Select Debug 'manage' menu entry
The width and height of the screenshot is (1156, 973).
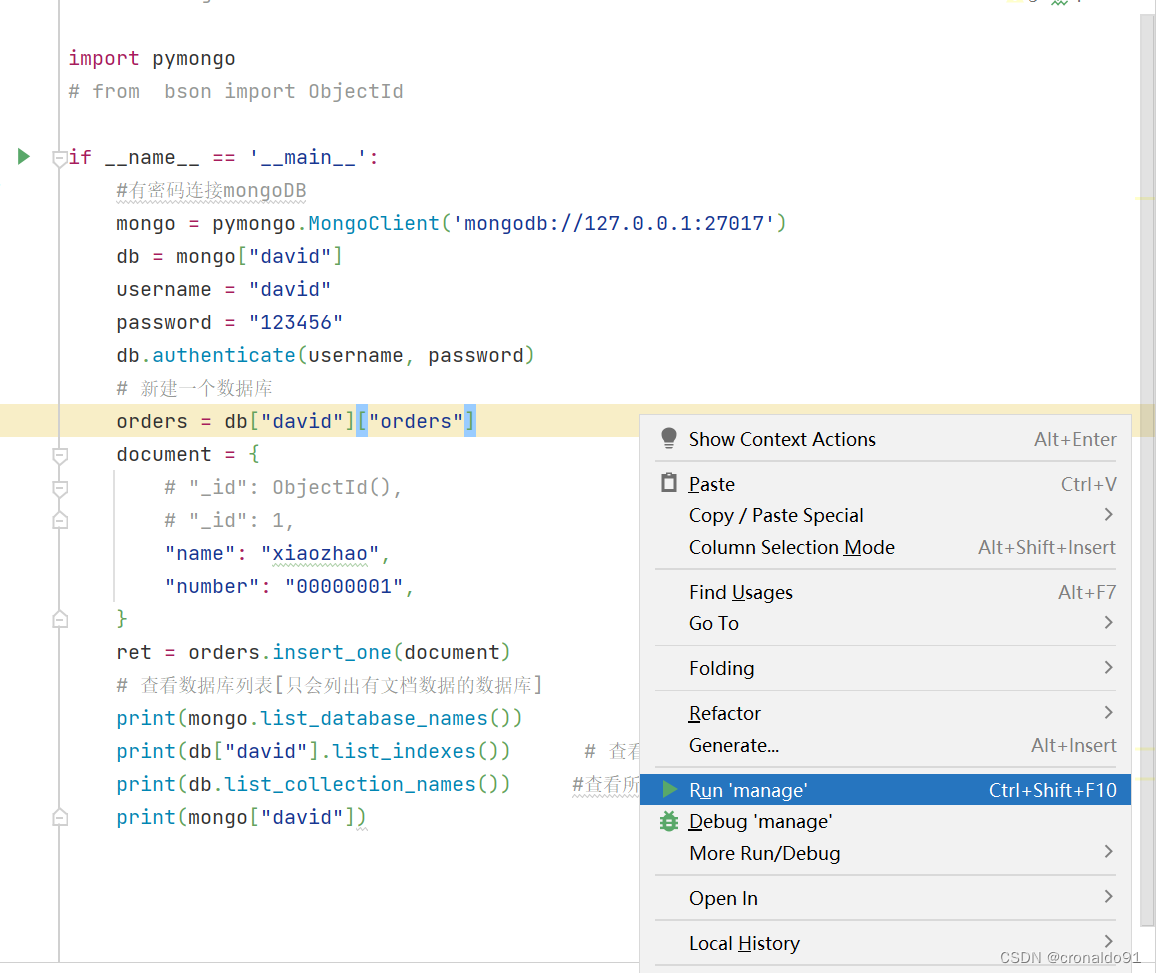click(885, 821)
